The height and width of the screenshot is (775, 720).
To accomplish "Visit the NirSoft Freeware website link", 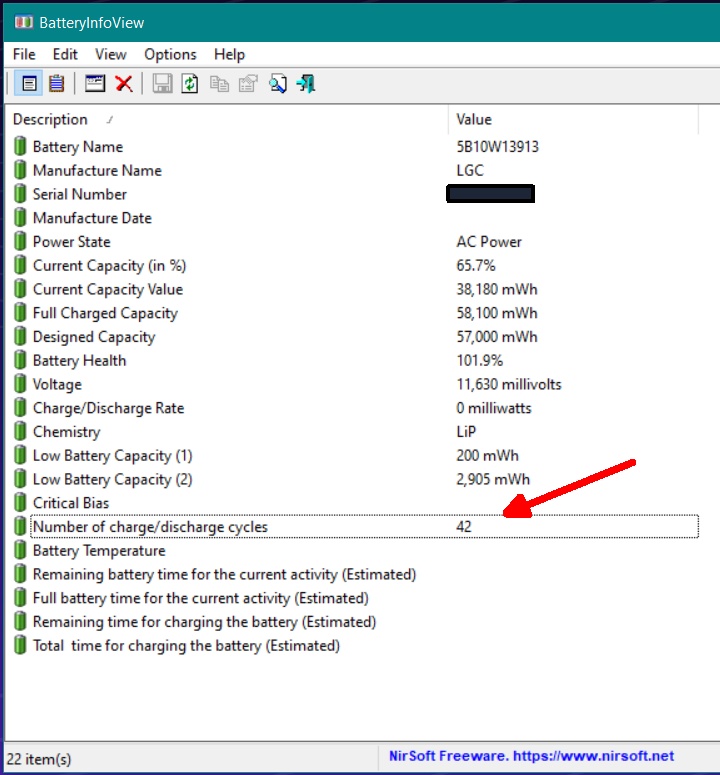I will (531, 756).
